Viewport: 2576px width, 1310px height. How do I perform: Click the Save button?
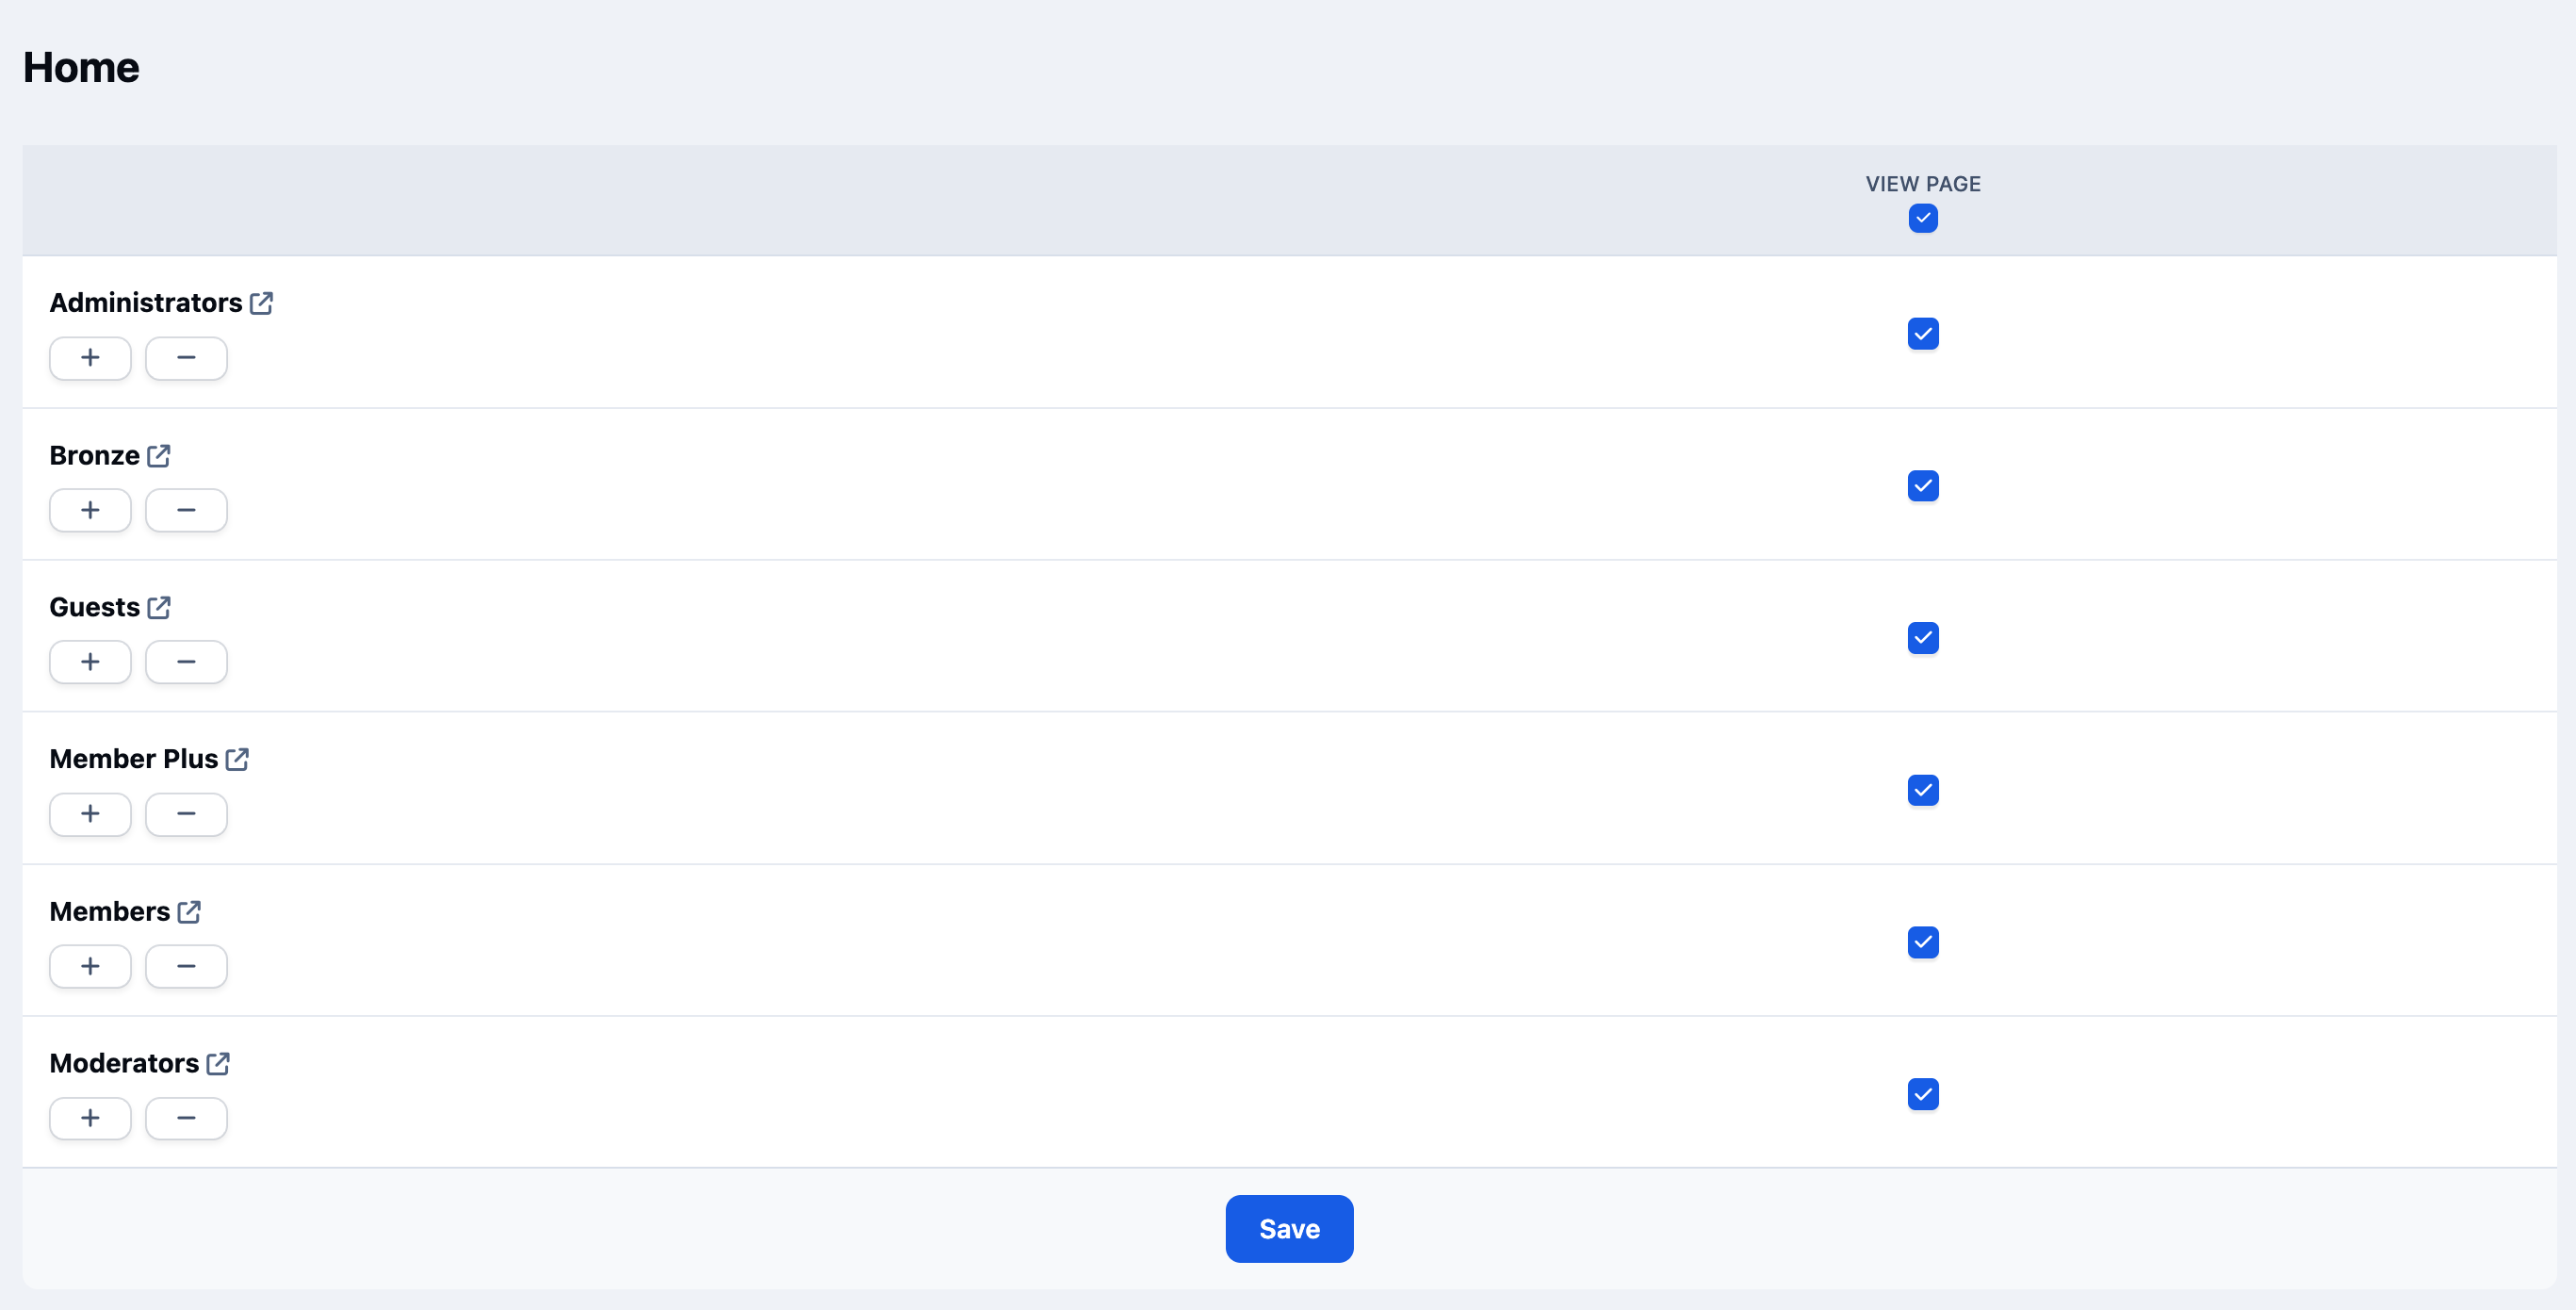(x=1289, y=1229)
